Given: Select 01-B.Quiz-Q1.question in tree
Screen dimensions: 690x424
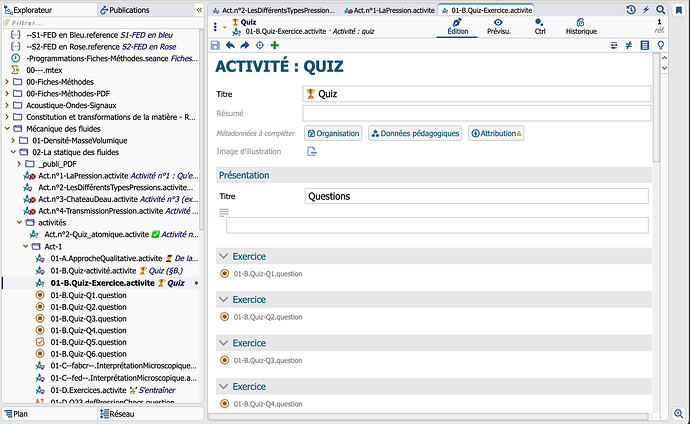Looking at the screenshot, I should 88,295.
